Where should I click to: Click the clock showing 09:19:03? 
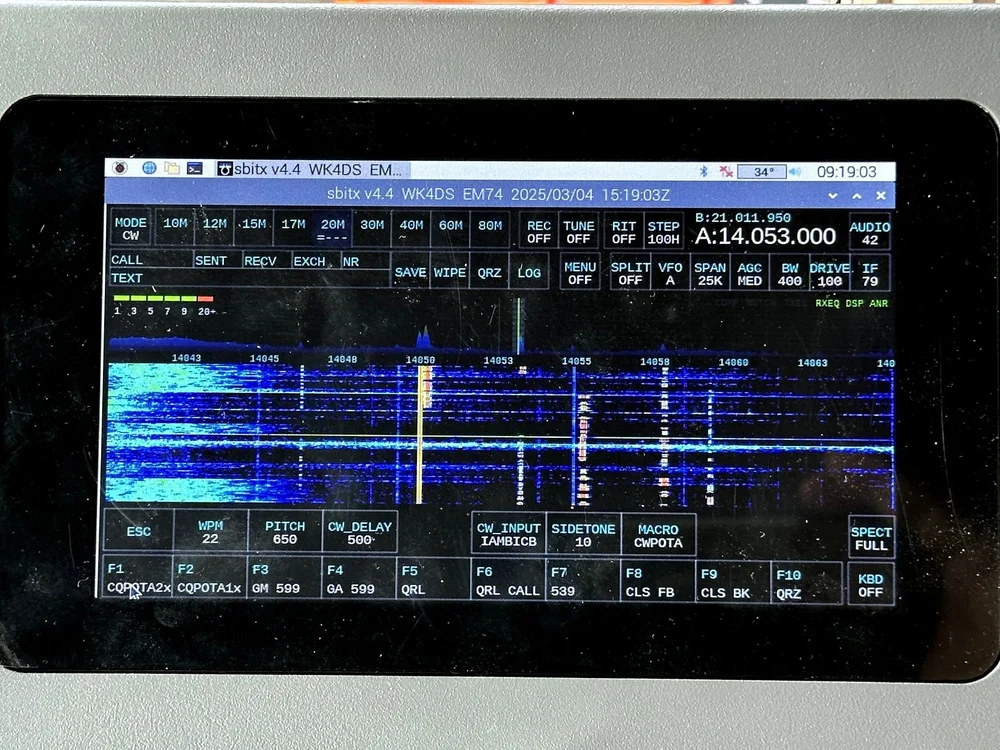(846, 172)
